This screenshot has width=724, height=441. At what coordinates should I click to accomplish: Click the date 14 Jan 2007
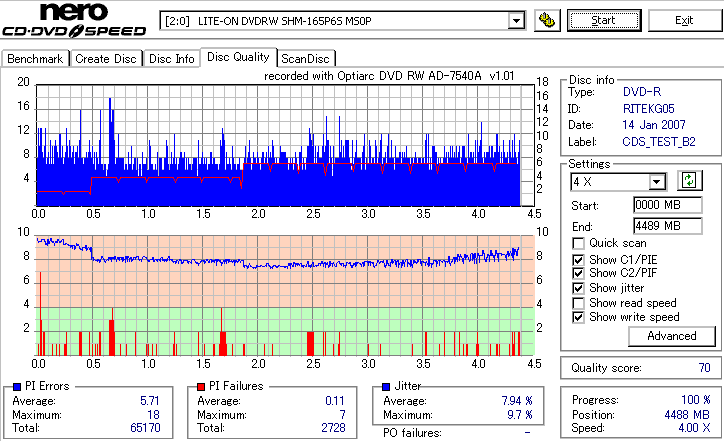[x=654, y=125]
